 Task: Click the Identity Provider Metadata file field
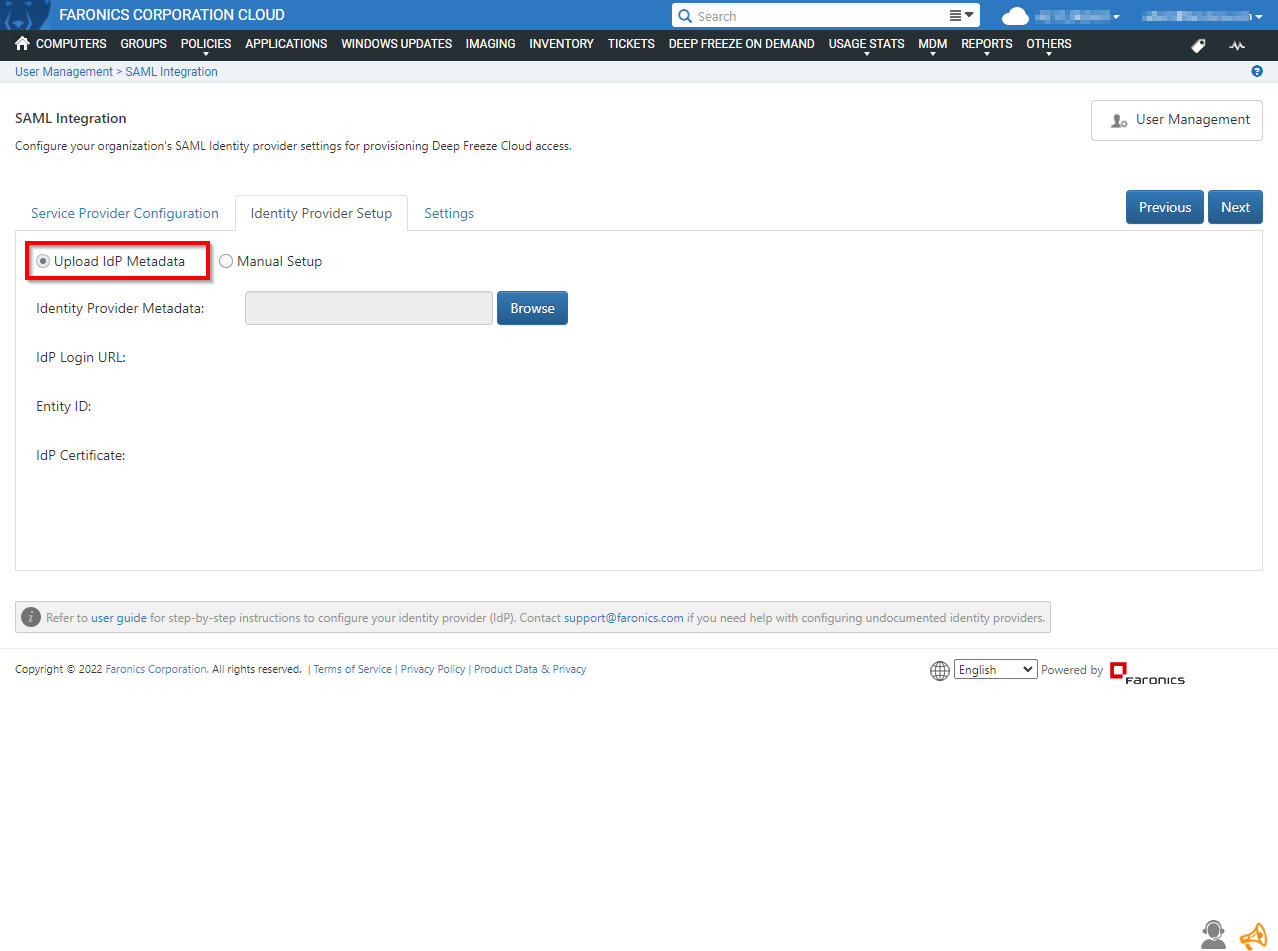click(368, 308)
